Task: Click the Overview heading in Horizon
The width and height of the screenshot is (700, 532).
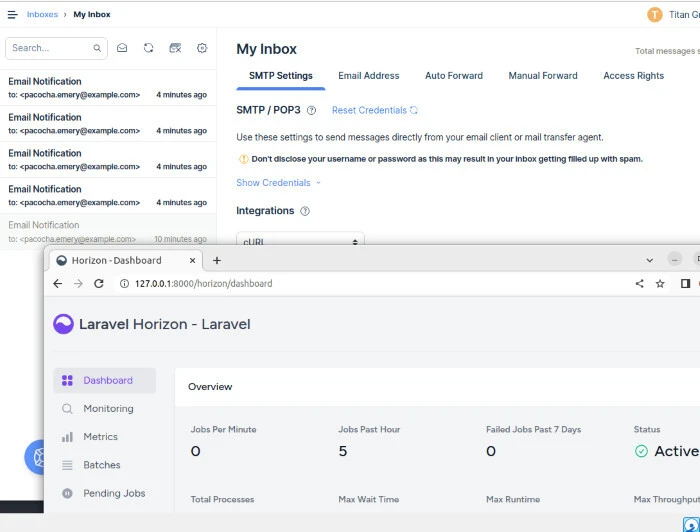Action: [x=210, y=387]
